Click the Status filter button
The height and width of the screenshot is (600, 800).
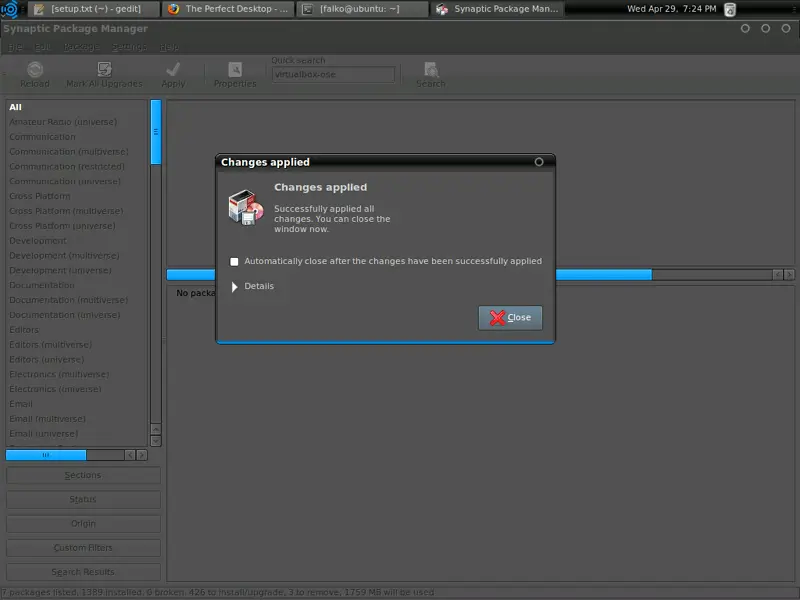(83, 499)
